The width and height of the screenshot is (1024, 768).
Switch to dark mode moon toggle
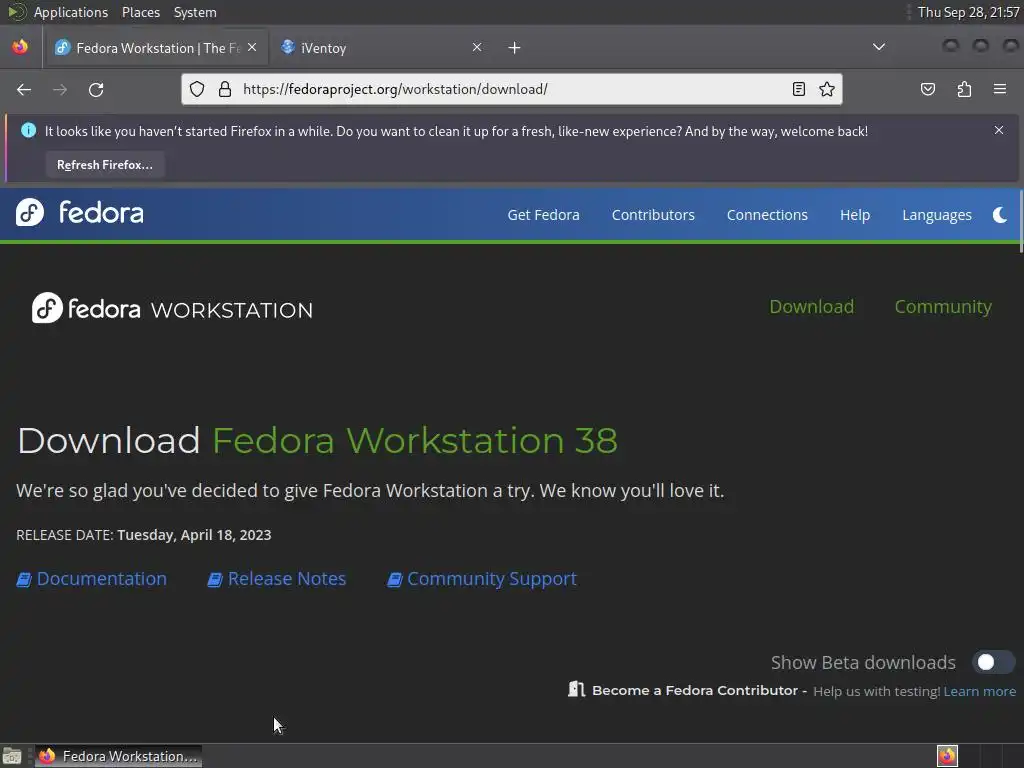pyautogui.click(x=1000, y=215)
